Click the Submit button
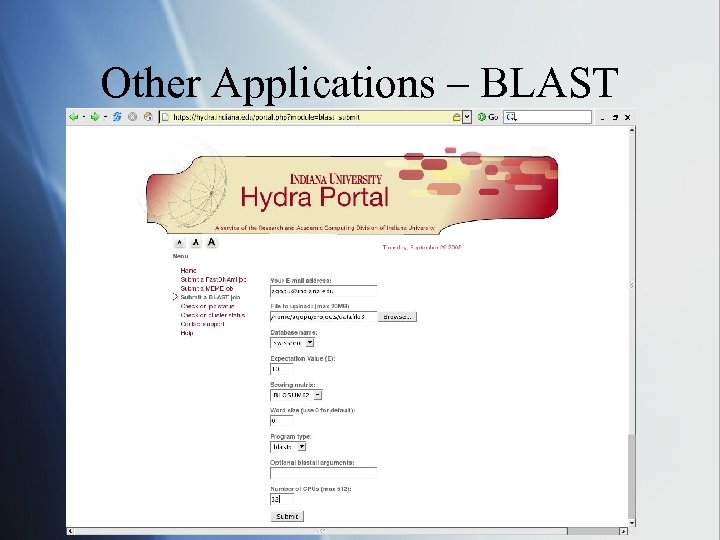This screenshot has height=540, width=720. click(287, 517)
